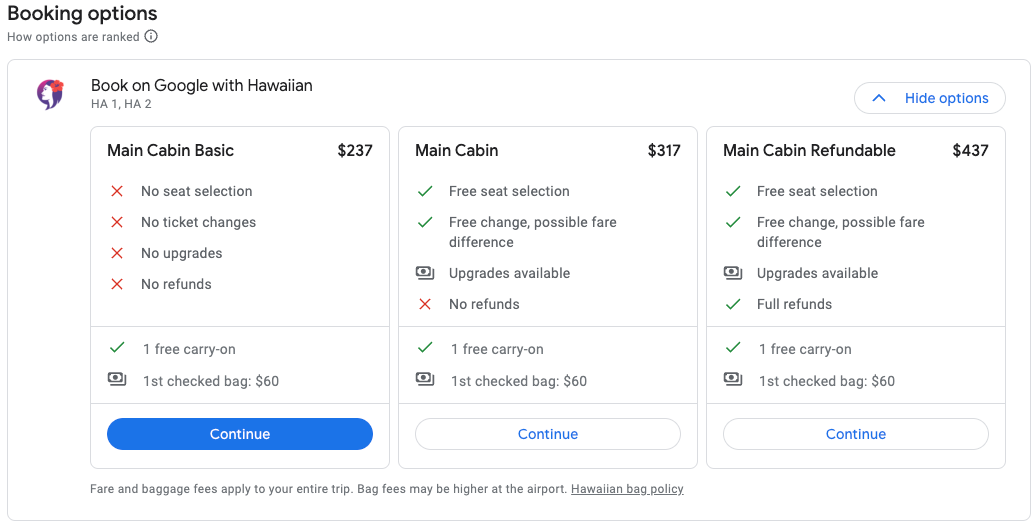This screenshot has width=1034, height=525.
Task: Continue with Main Cabin $317 fare
Action: 548,434
